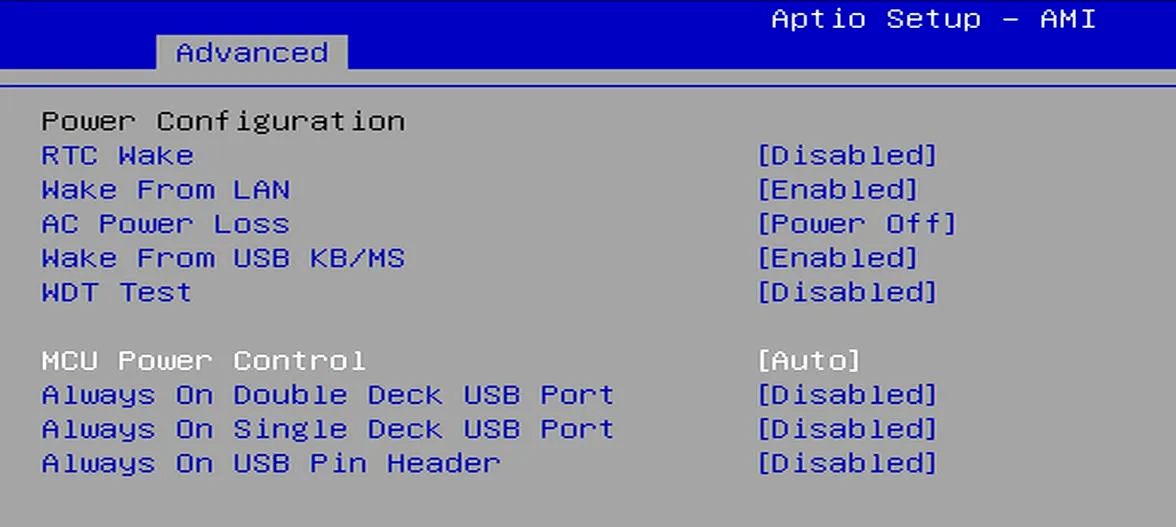
Task: Select Always On Single Deck USB Port
Action: 327,429
